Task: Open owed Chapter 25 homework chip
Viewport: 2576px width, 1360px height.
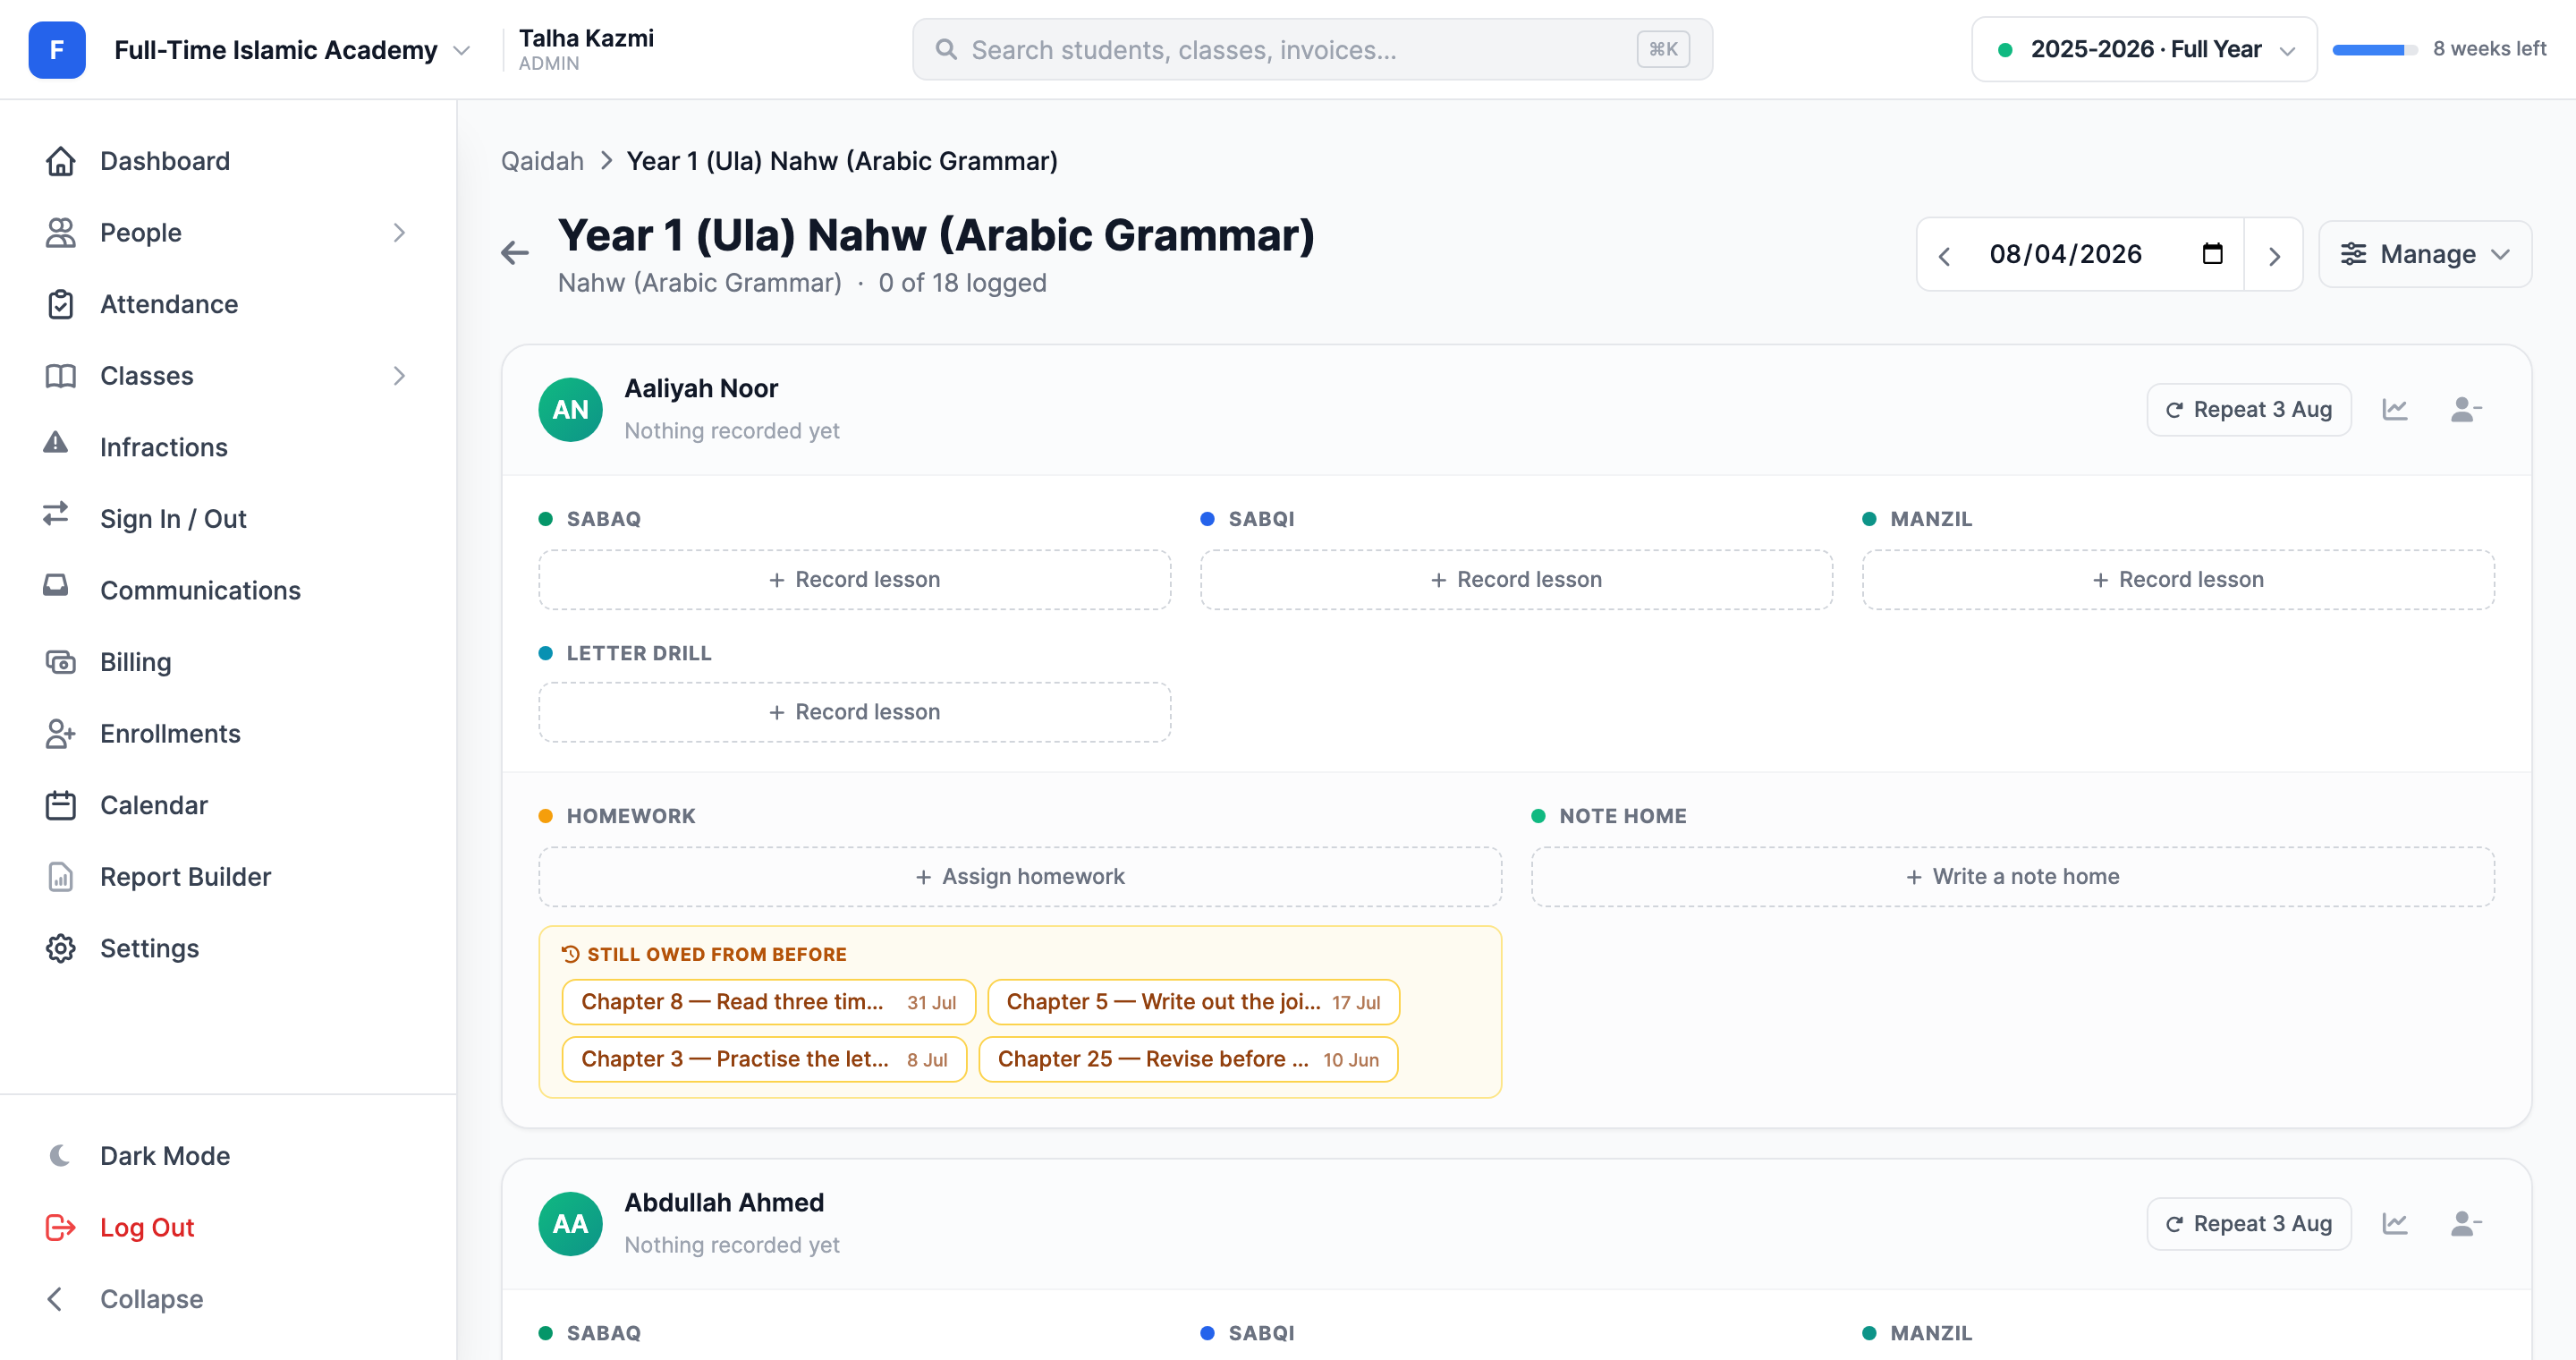Action: click(x=1188, y=1059)
